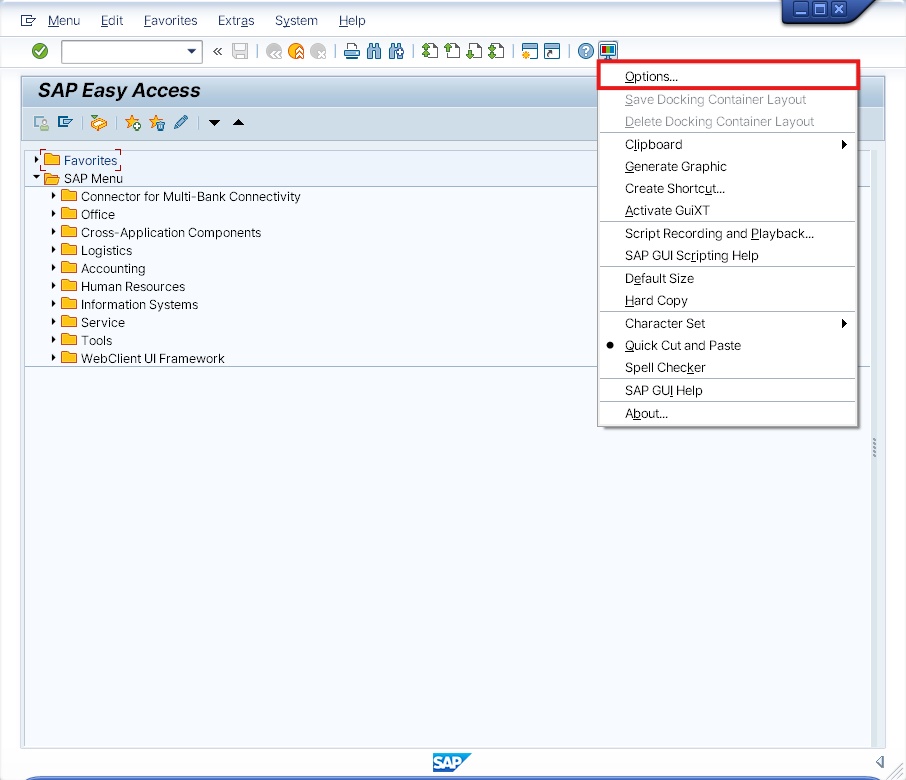906x780 pixels.
Task: Open the Extras menu
Action: point(236,21)
